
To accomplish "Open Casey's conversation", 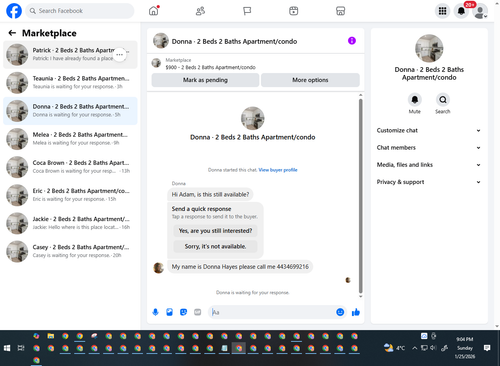I will click(x=70, y=251).
